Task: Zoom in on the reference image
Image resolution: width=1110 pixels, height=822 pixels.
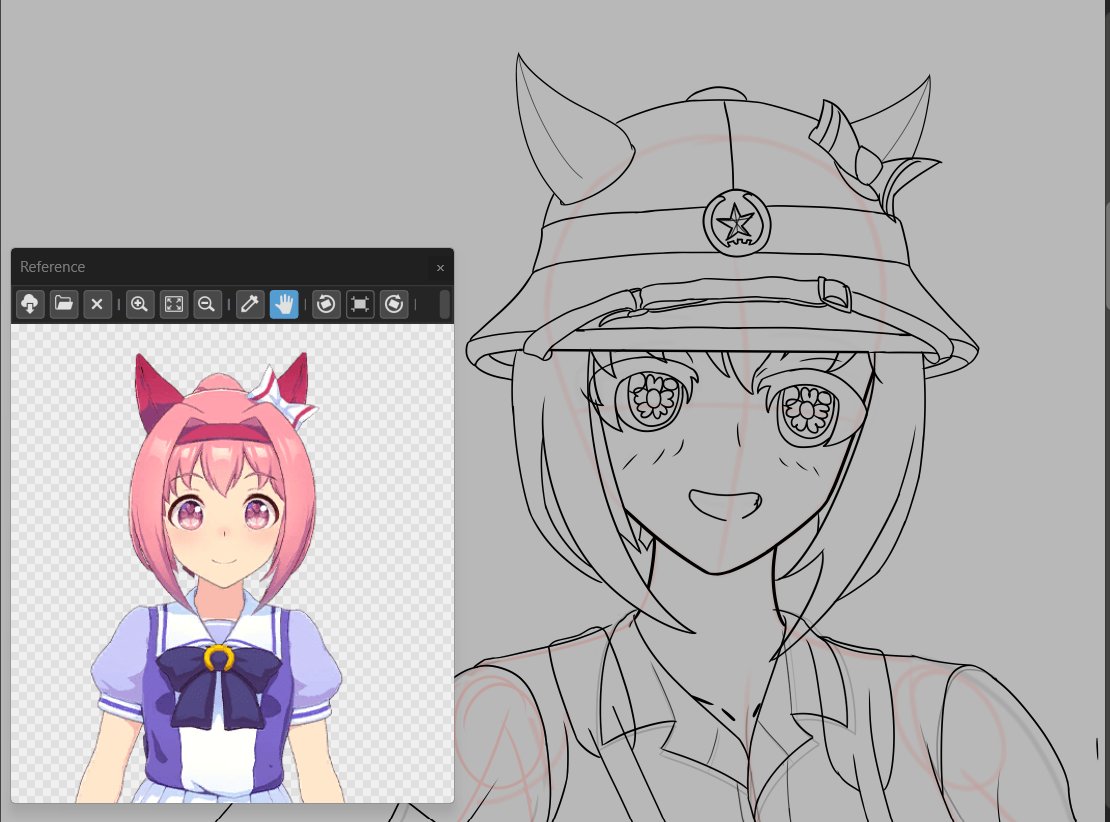Action: [140, 304]
